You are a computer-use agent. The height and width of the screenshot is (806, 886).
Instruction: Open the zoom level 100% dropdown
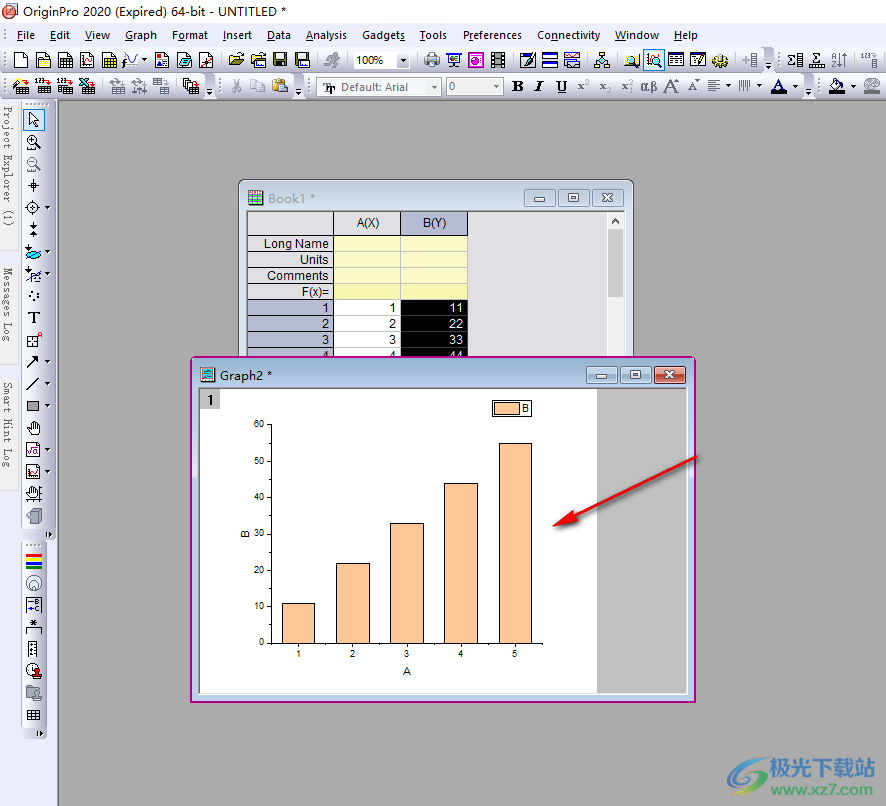click(403, 60)
